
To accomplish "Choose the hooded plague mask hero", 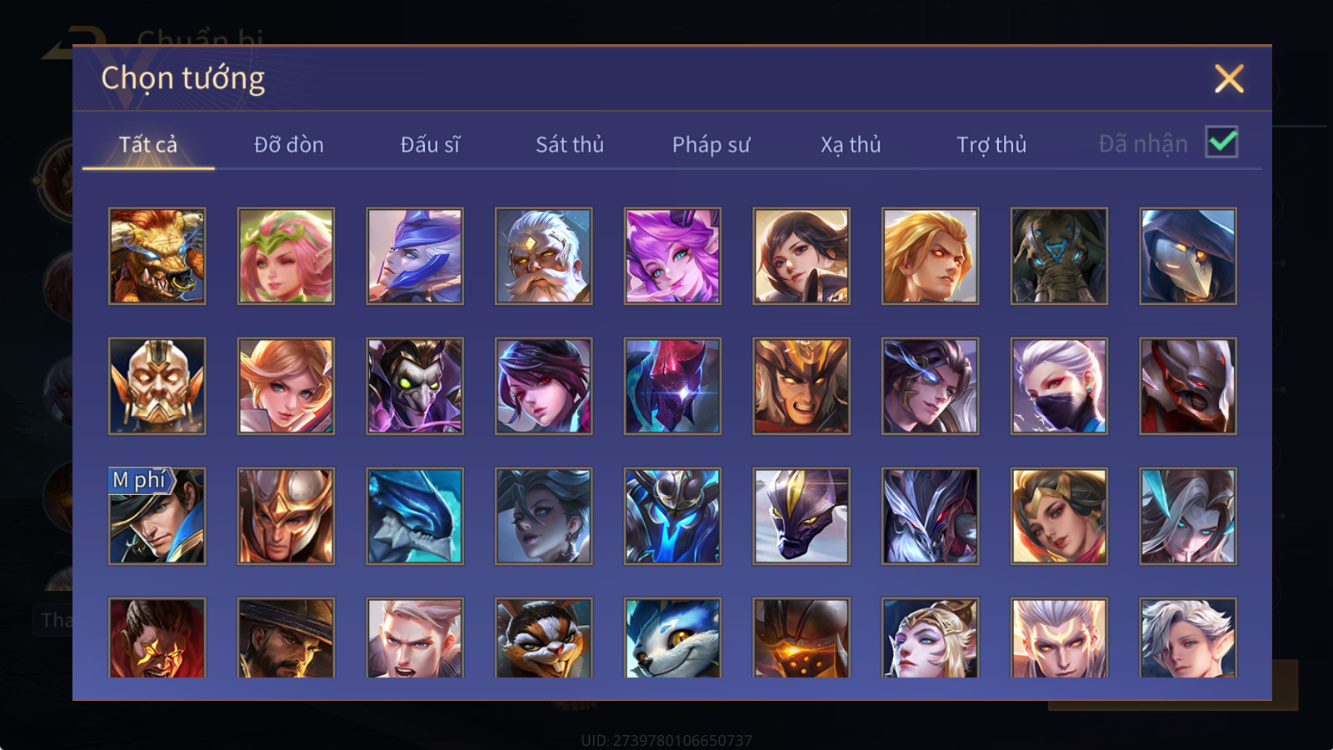I will pyautogui.click(x=1188, y=256).
